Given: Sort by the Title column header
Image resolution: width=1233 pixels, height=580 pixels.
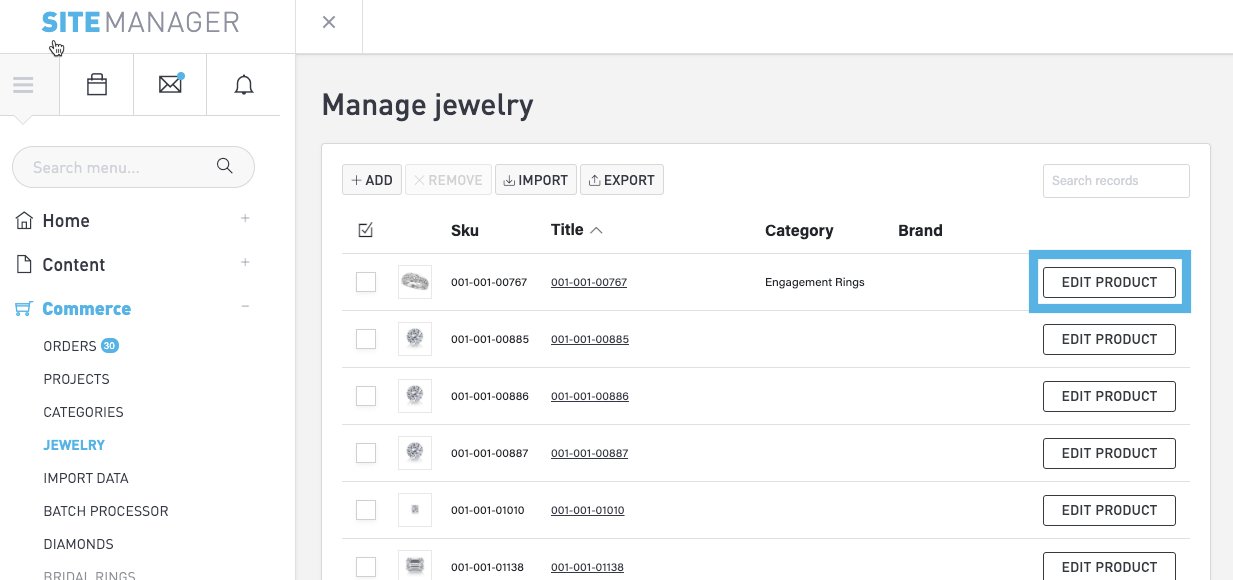Looking at the screenshot, I should [x=567, y=230].
